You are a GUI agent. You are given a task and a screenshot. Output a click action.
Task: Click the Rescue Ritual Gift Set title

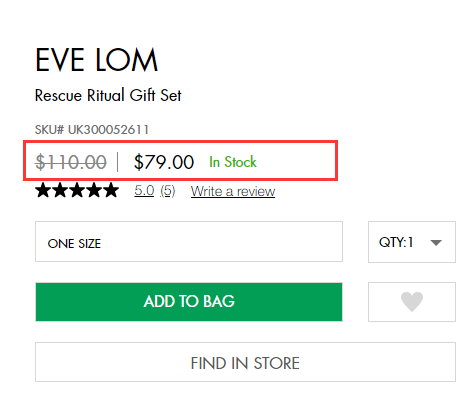[108, 95]
